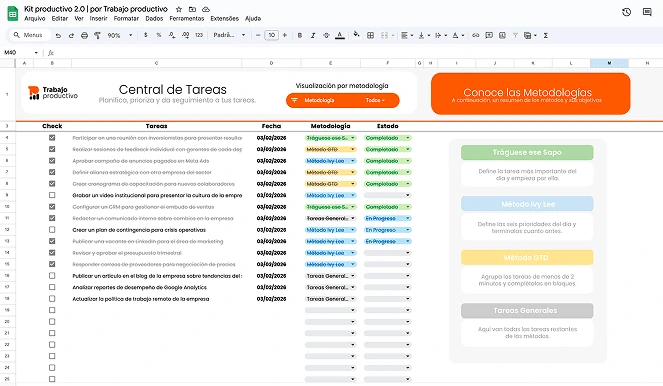
Task: Open the Inserir menu
Action: (99, 19)
